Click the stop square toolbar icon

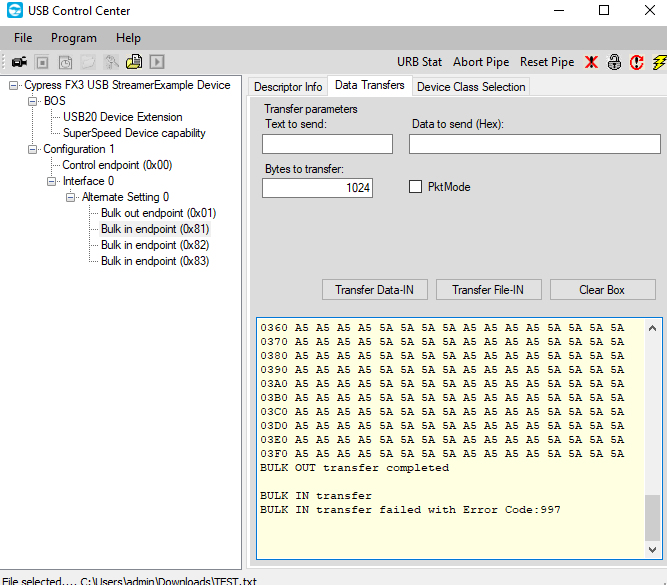pos(42,63)
